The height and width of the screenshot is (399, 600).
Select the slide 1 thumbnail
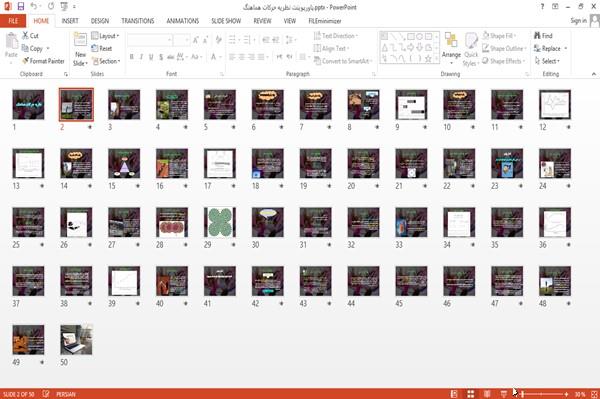coord(28,104)
